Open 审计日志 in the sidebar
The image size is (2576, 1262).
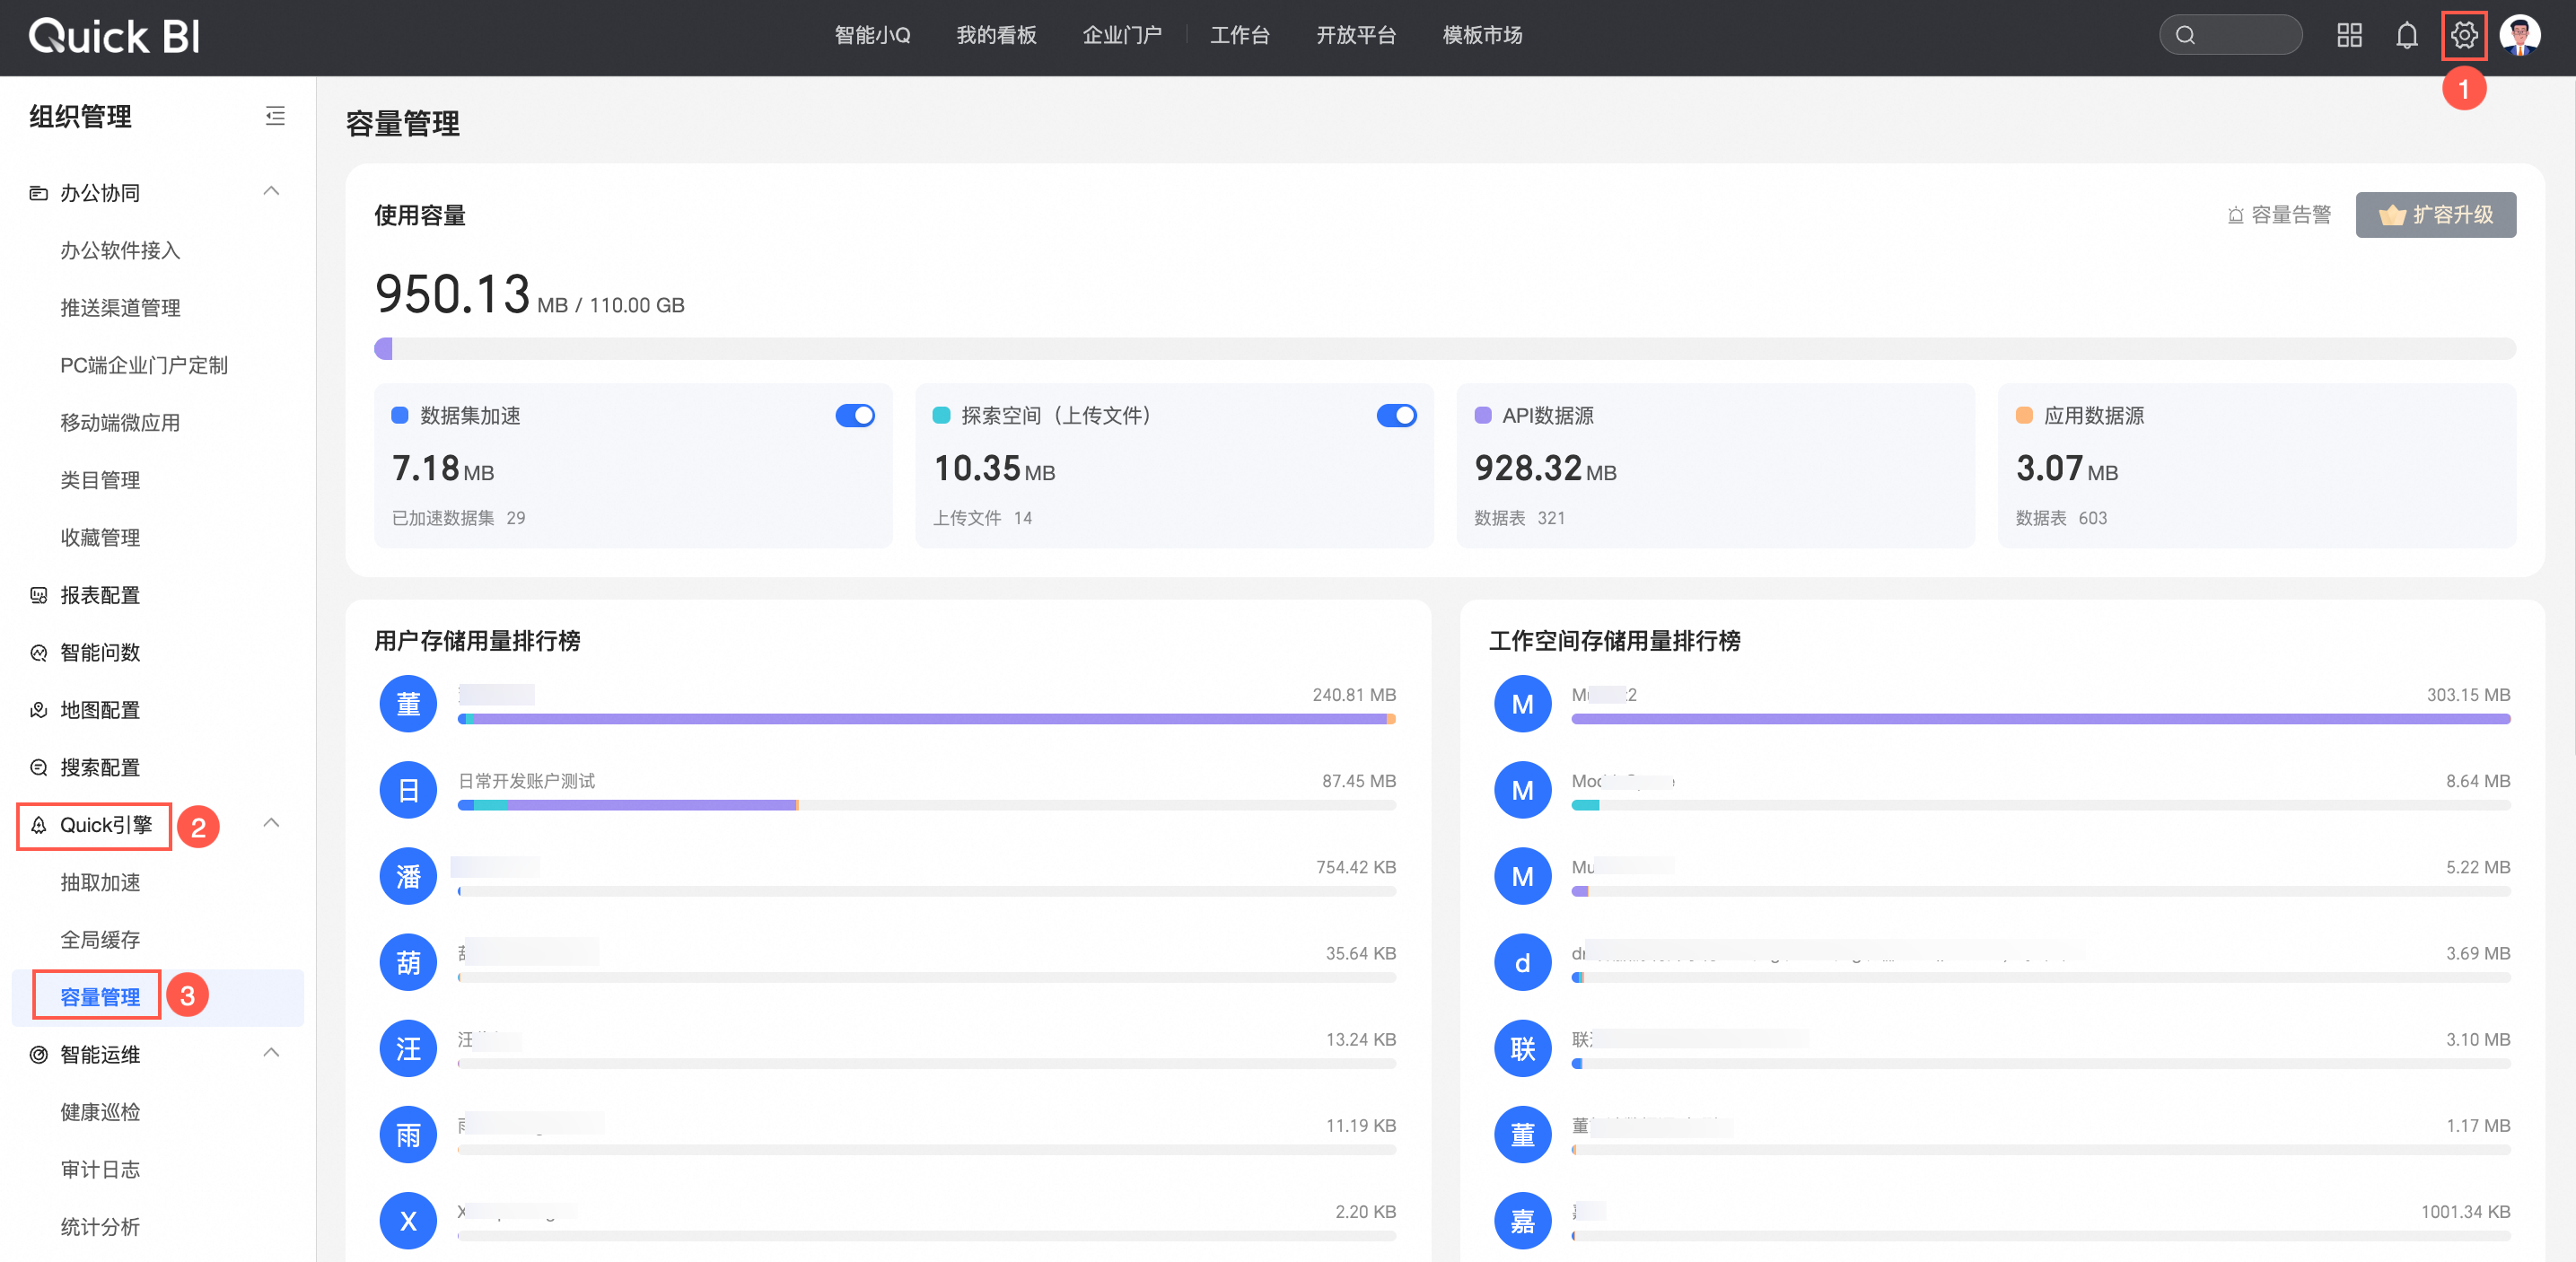(x=100, y=1169)
